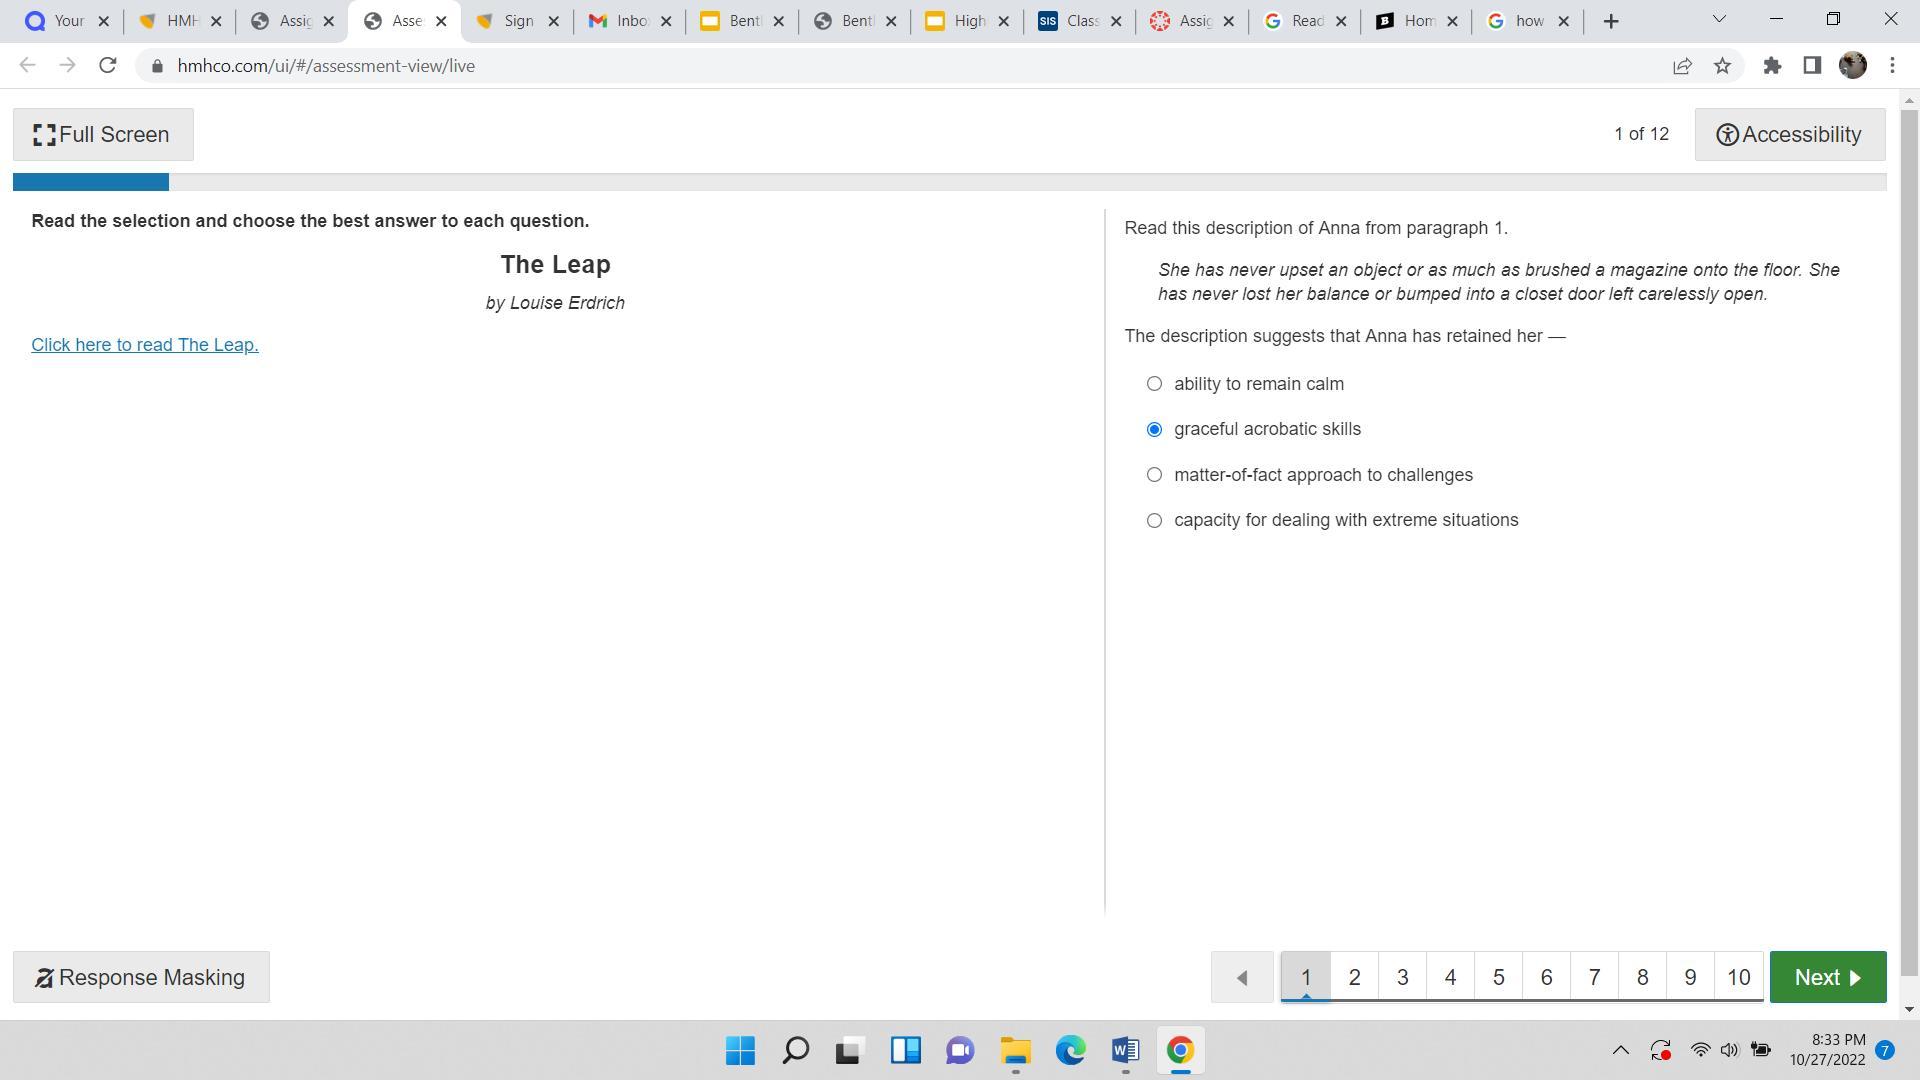
Task: Click the user profile avatar
Action: tap(1852, 66)
